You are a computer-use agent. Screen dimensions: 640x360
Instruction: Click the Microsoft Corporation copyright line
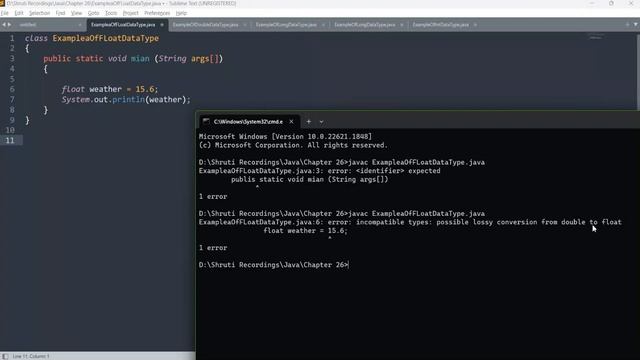click(293, 145)
